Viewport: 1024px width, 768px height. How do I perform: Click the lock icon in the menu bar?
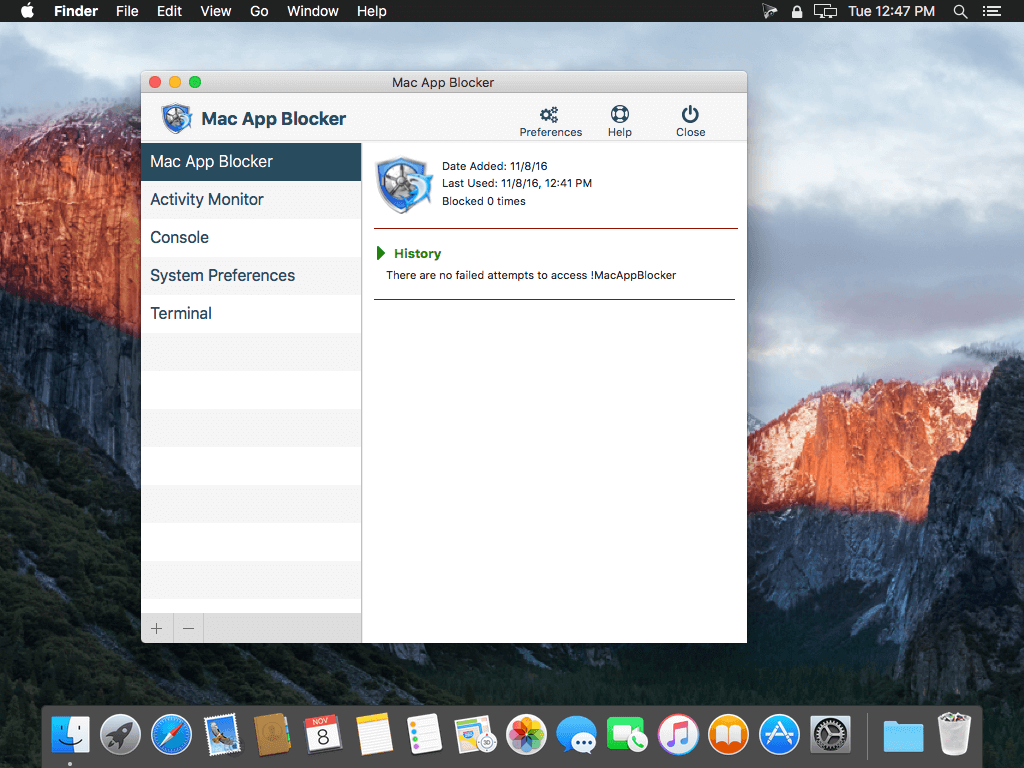[797, 11]
